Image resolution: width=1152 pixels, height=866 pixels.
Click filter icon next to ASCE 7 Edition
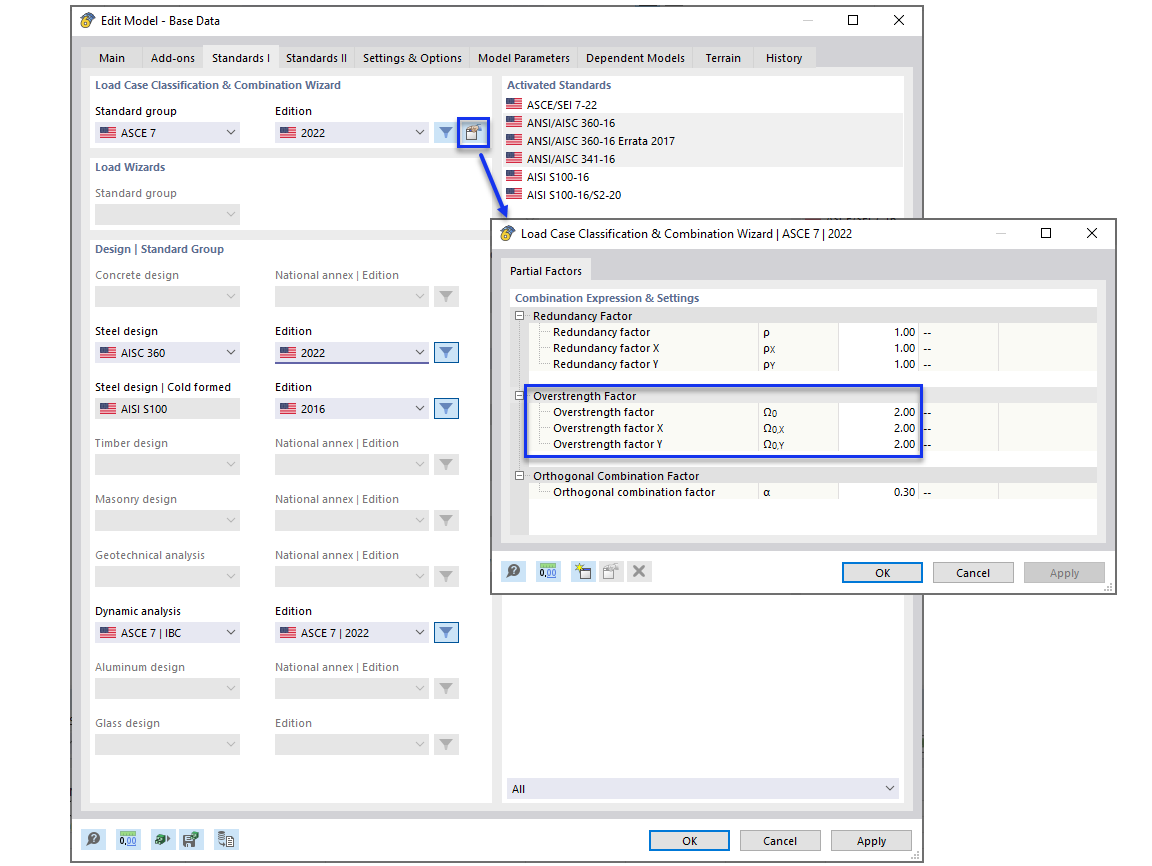pos(446,133)
